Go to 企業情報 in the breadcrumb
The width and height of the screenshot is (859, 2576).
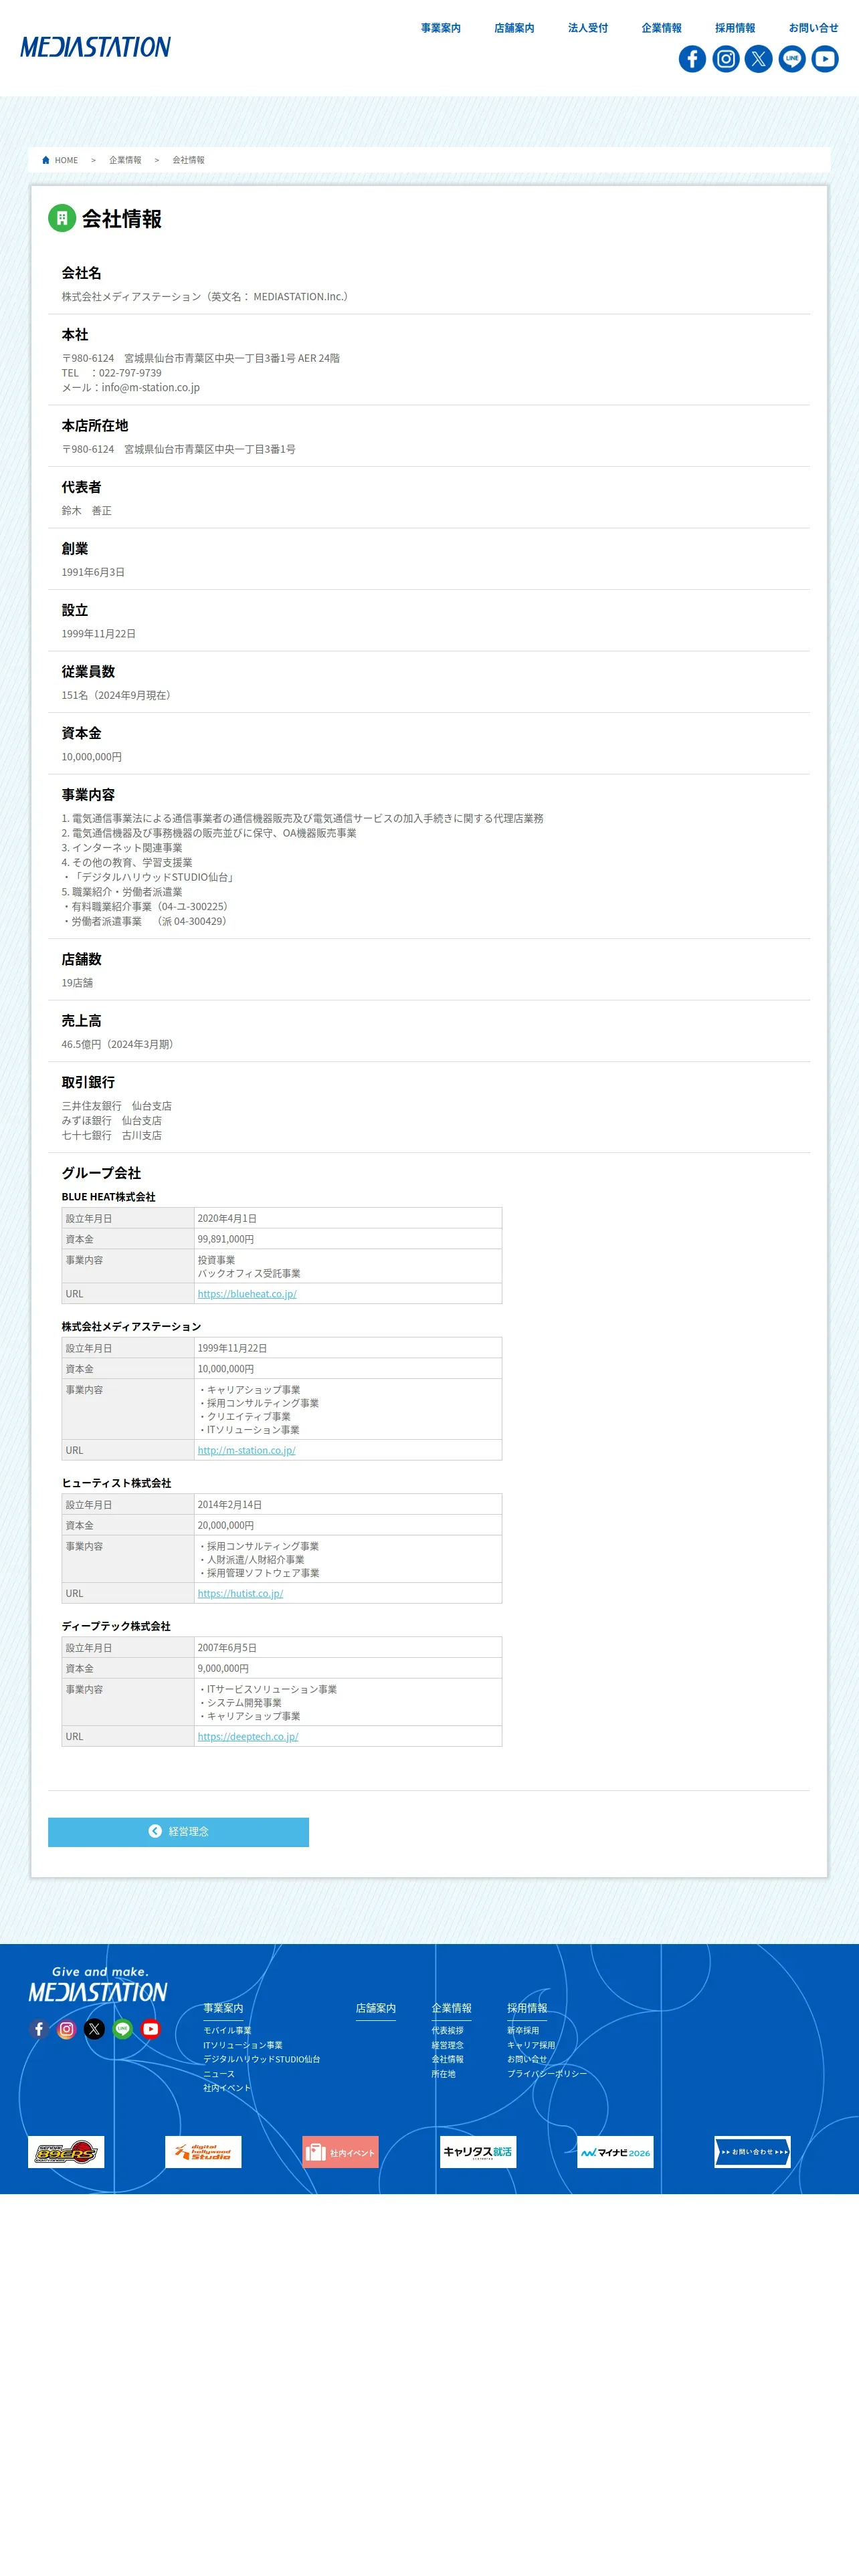point(125,160)
